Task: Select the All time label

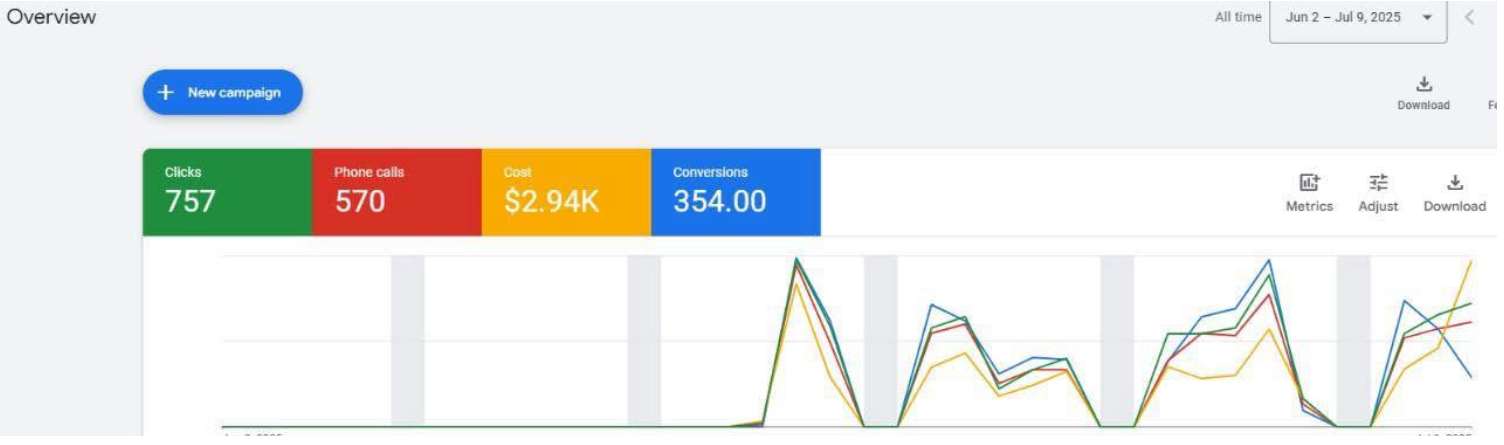Action: click(1237, 17)
